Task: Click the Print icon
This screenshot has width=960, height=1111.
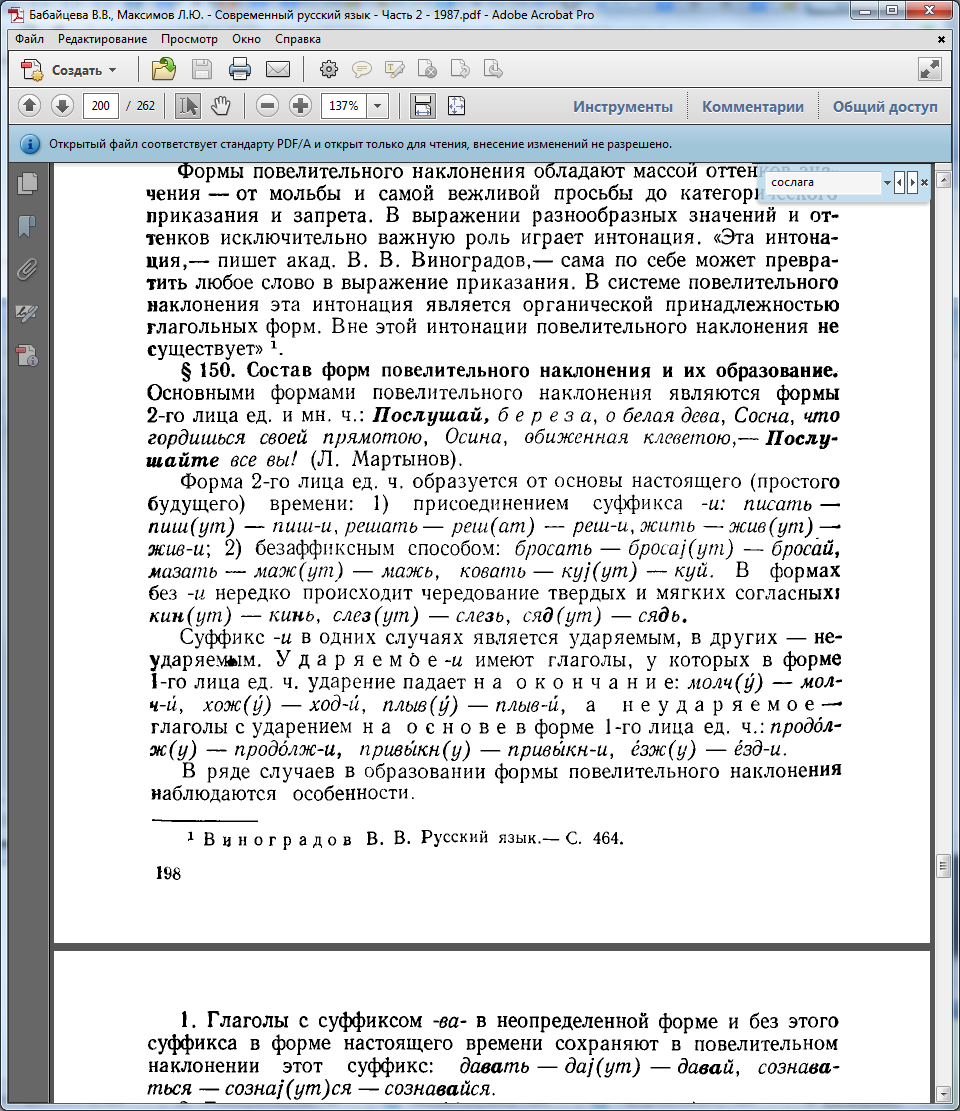Action: point(239,69)
